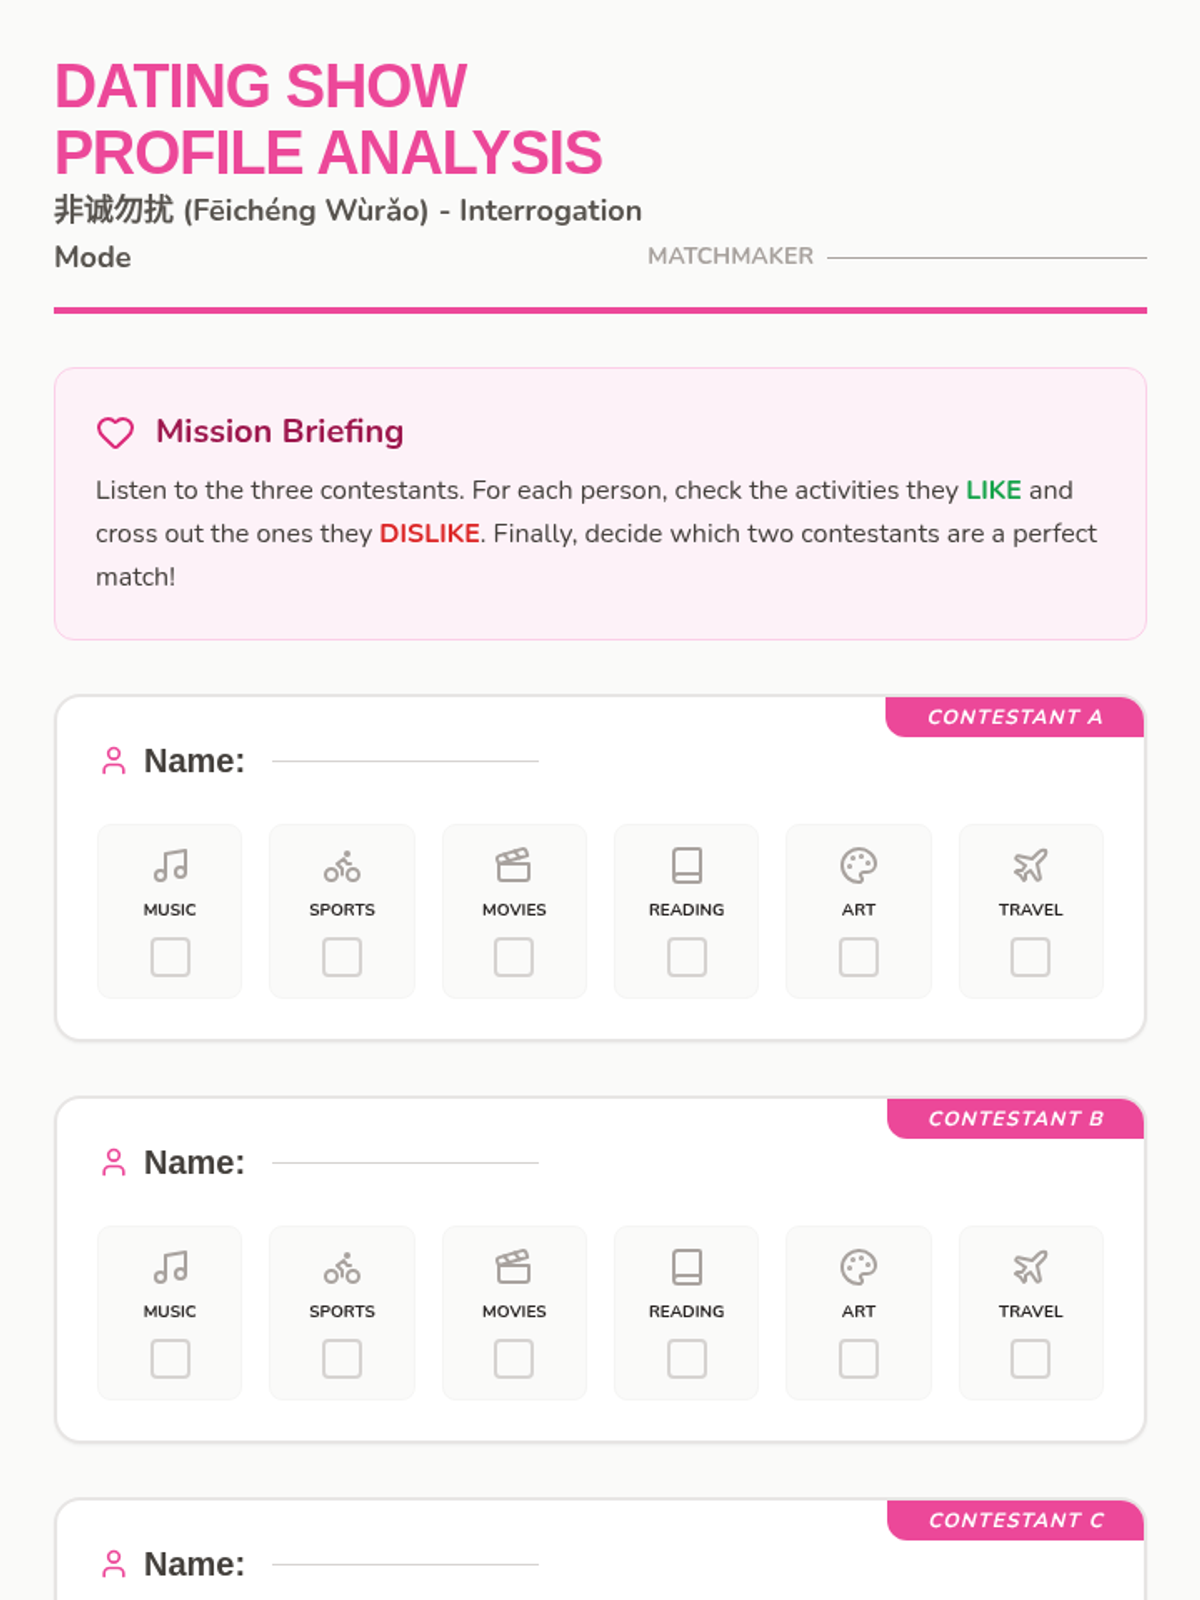This screenshot has height=1600, width=1200.
Task: Tick the Reading checkbox for Contestant A
Action: tap(687, 957)
